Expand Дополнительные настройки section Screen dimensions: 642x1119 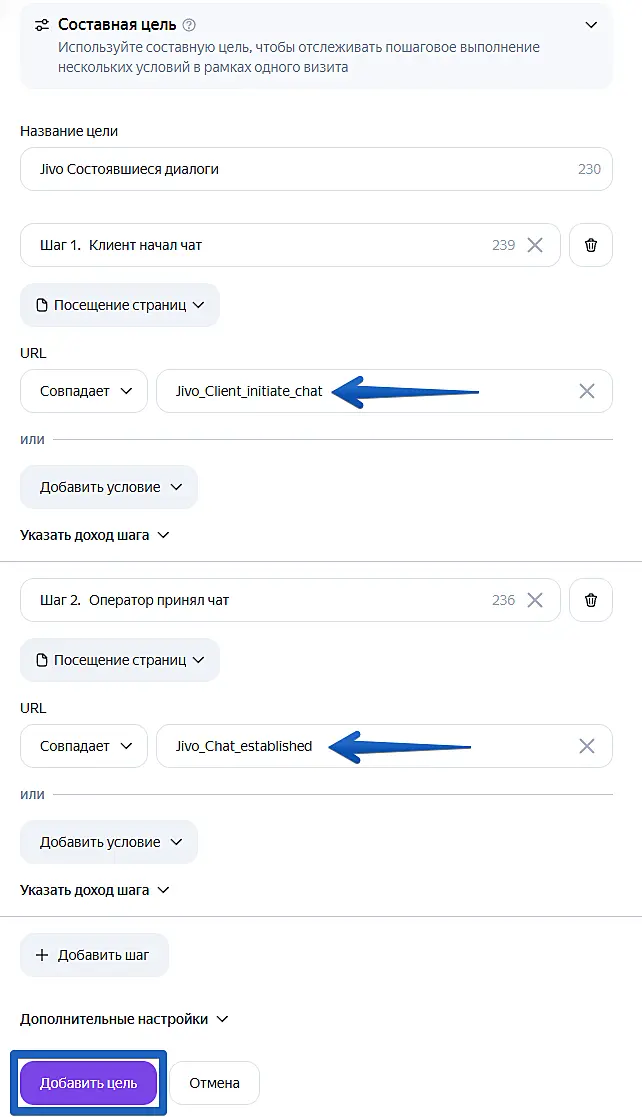pos(124,1019)
